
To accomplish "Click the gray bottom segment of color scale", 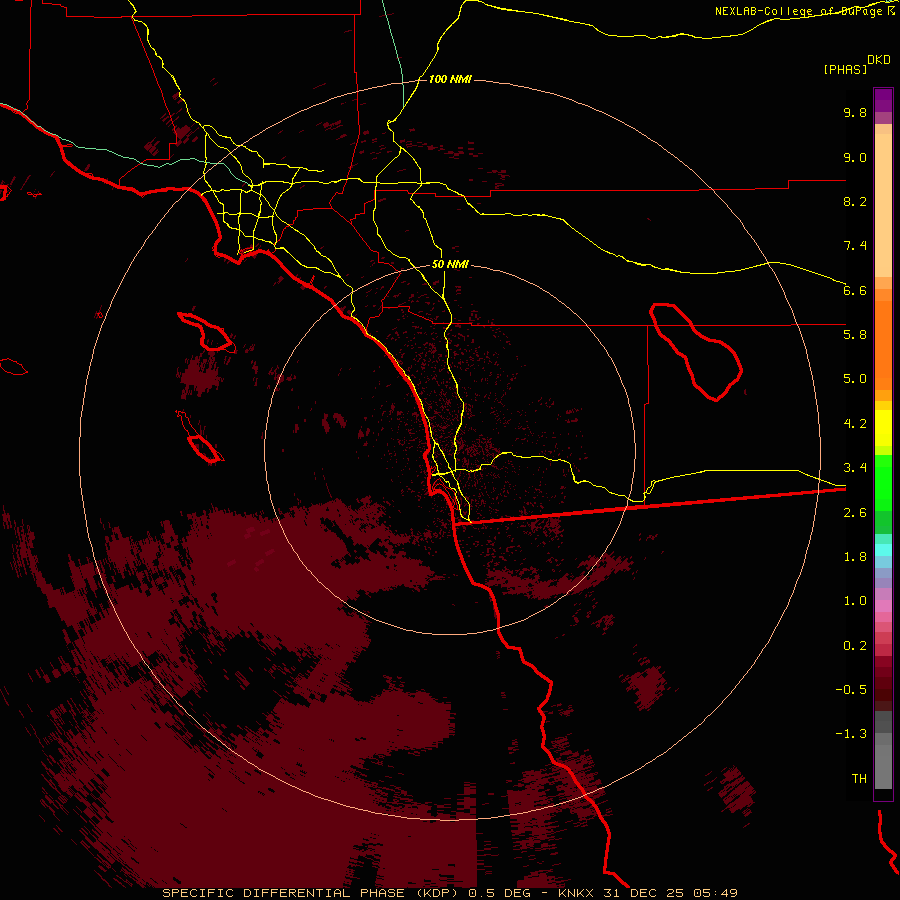I will coord(883,761).
